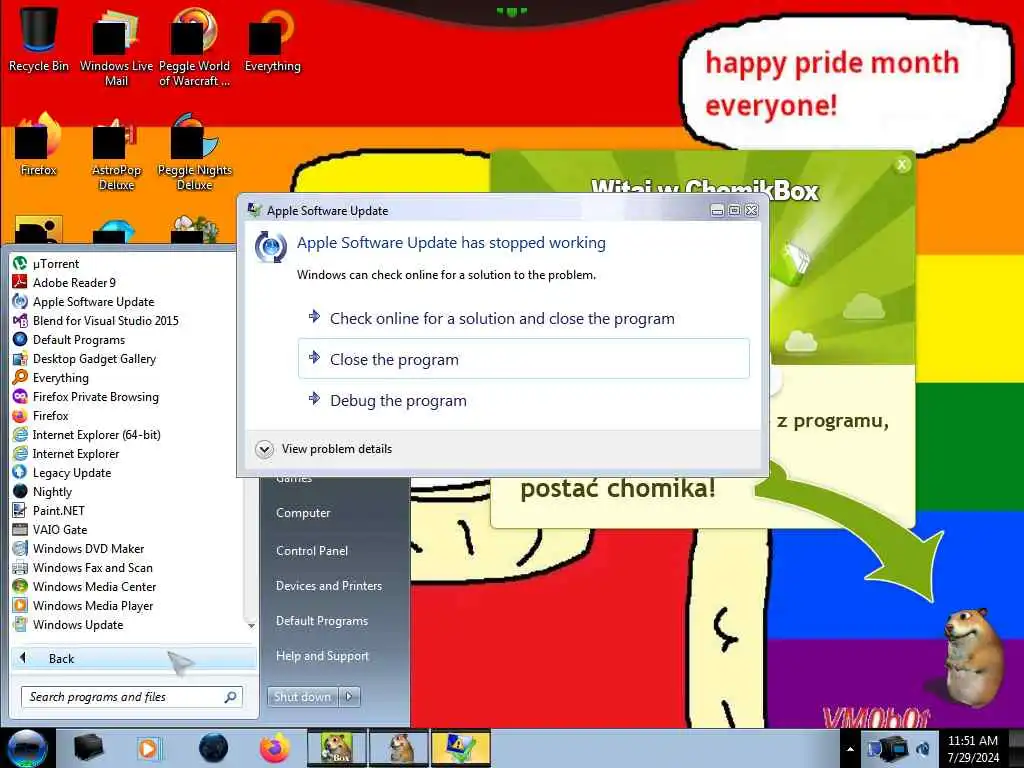Open Devices and Printers

pyautogui.click(x=328, y=586)
